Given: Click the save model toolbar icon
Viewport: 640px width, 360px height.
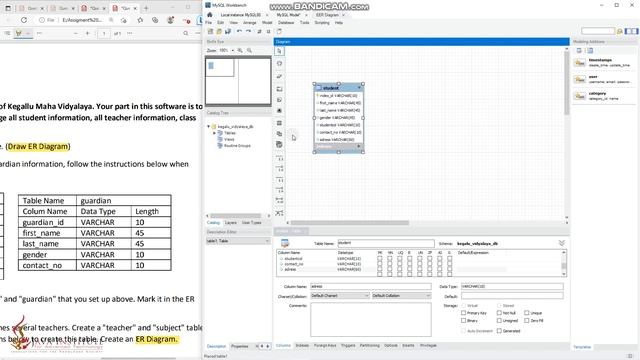Looking at the screenshot, I should [x=228, y=31].
